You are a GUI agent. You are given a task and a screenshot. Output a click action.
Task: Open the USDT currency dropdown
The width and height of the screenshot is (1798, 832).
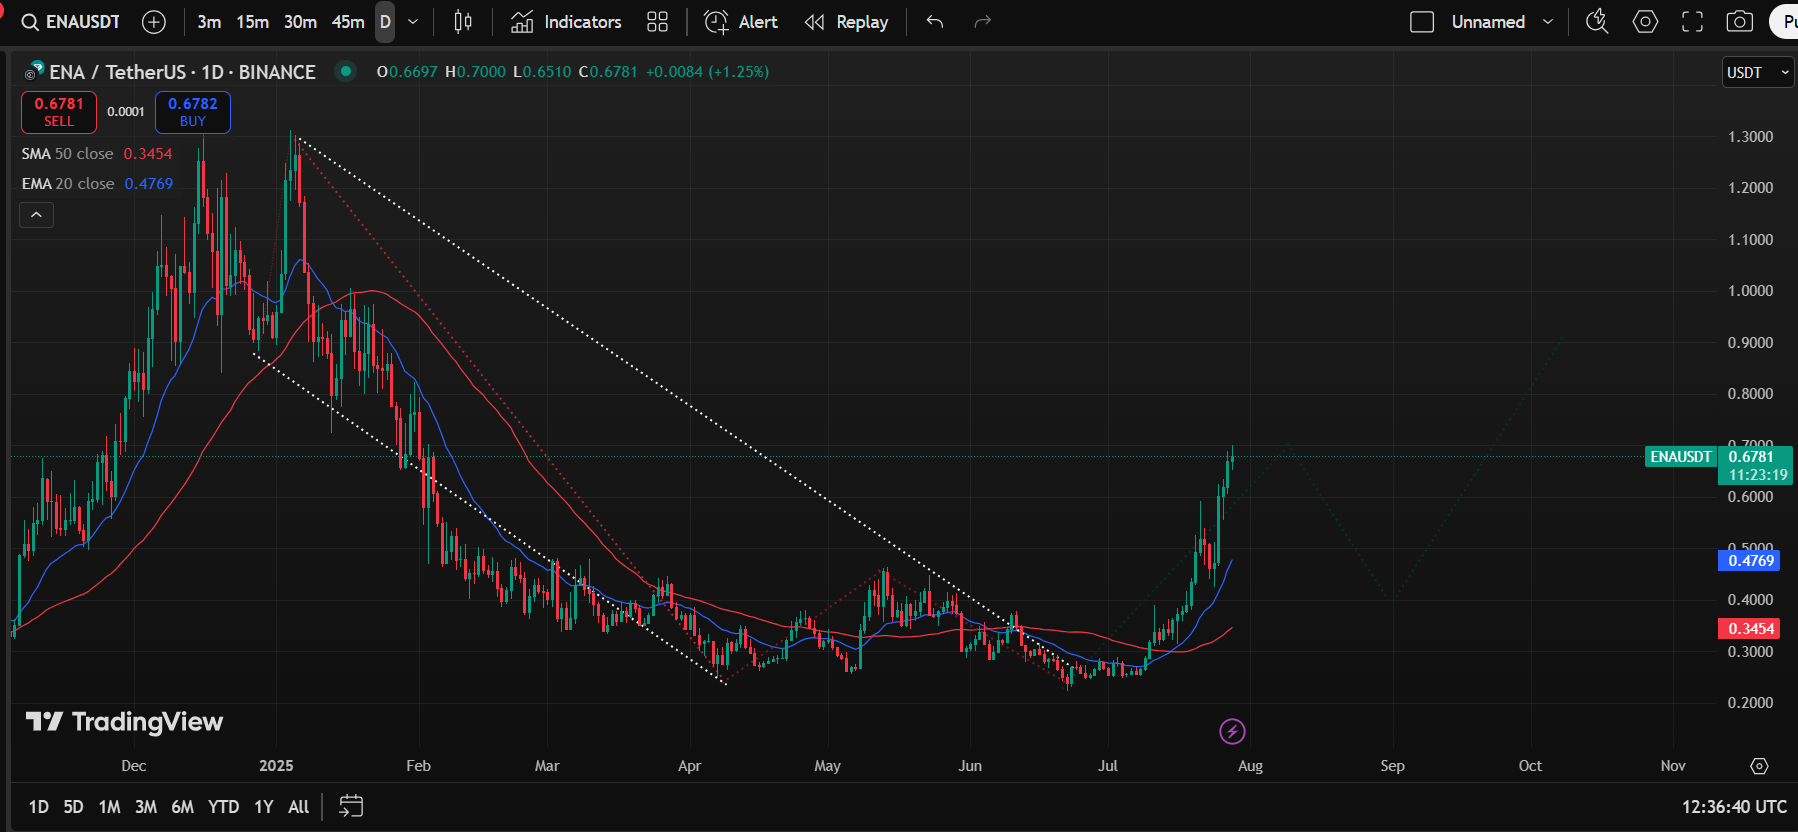pyautogui.click(x=1758, y=72)
